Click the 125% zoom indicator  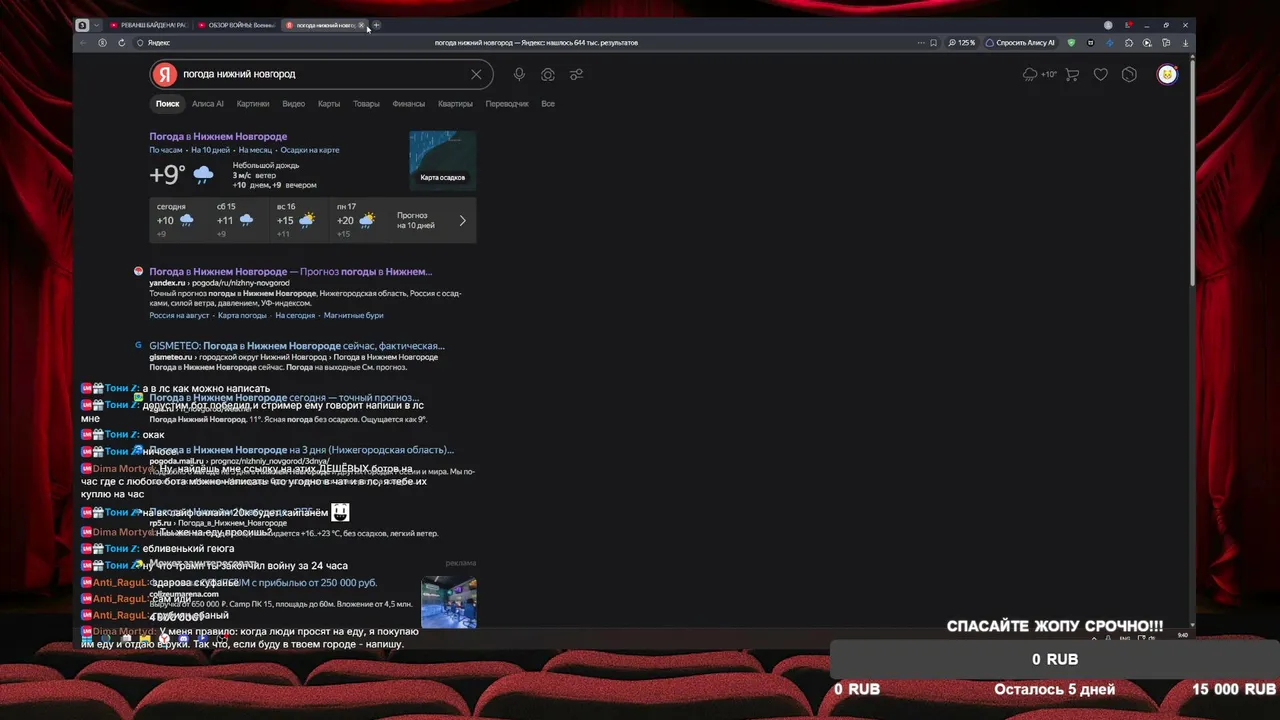tap(962, 43)
